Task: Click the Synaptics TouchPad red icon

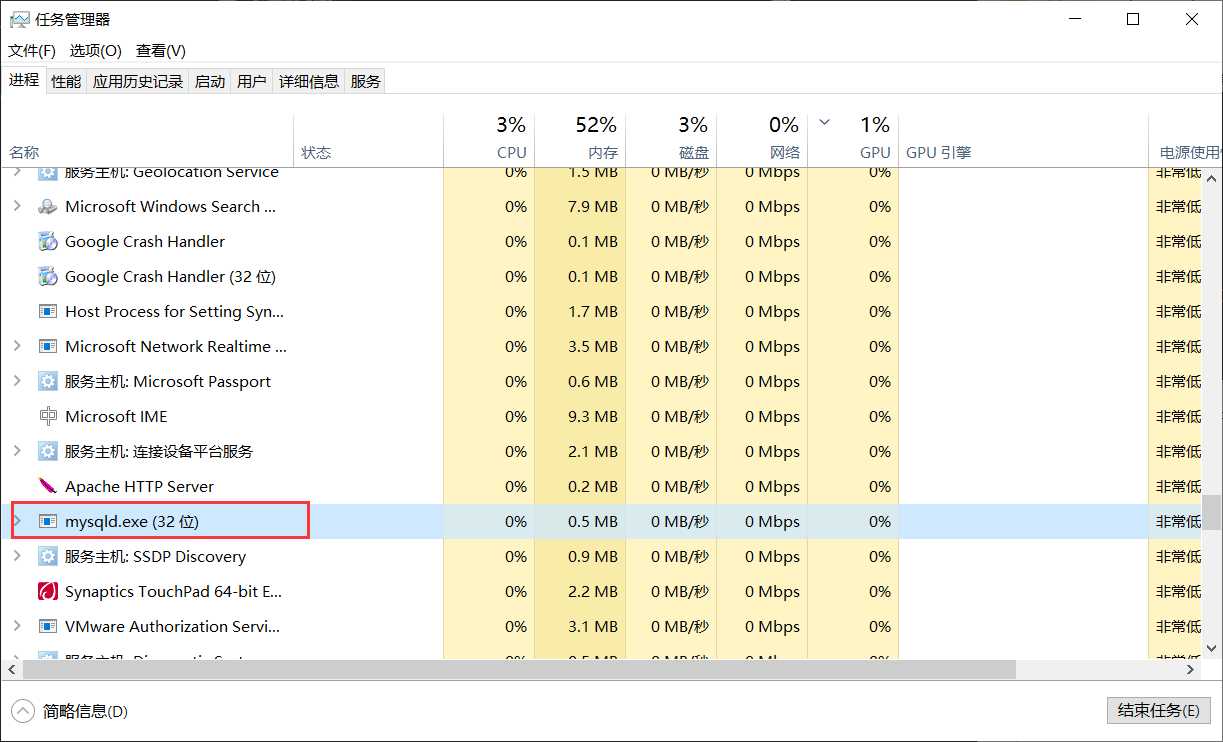Action: click(x=47, y=592)
